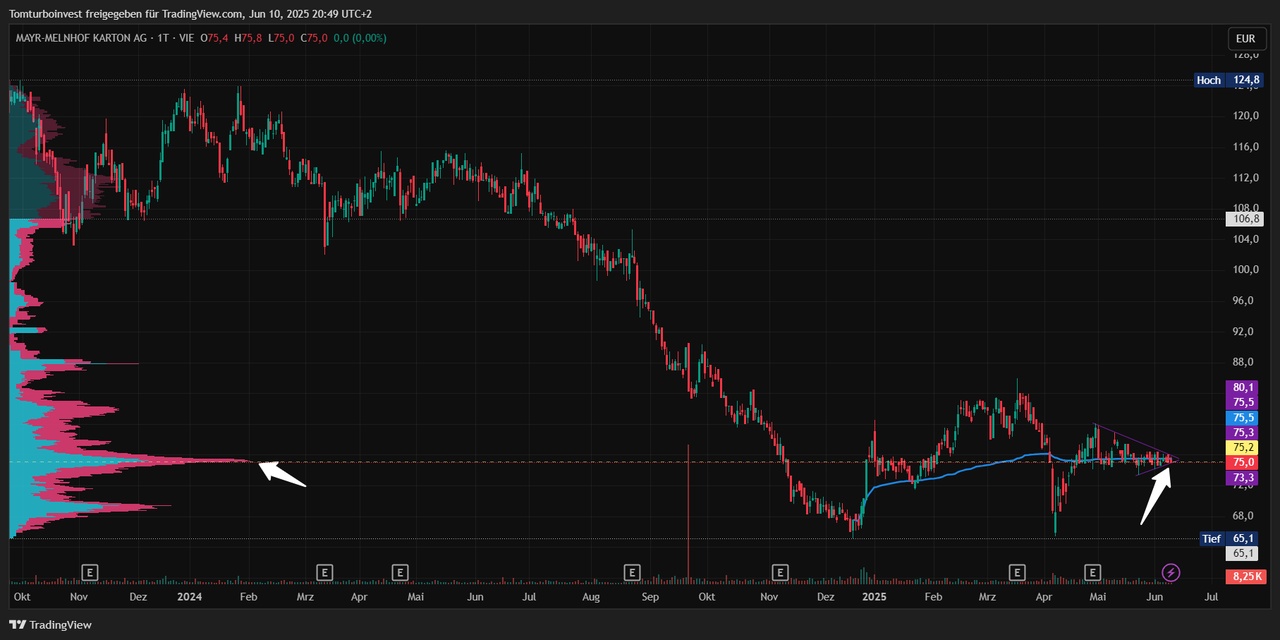Click the 100,0 price axis tick

pyautogui.click(x=1246, y=270)
